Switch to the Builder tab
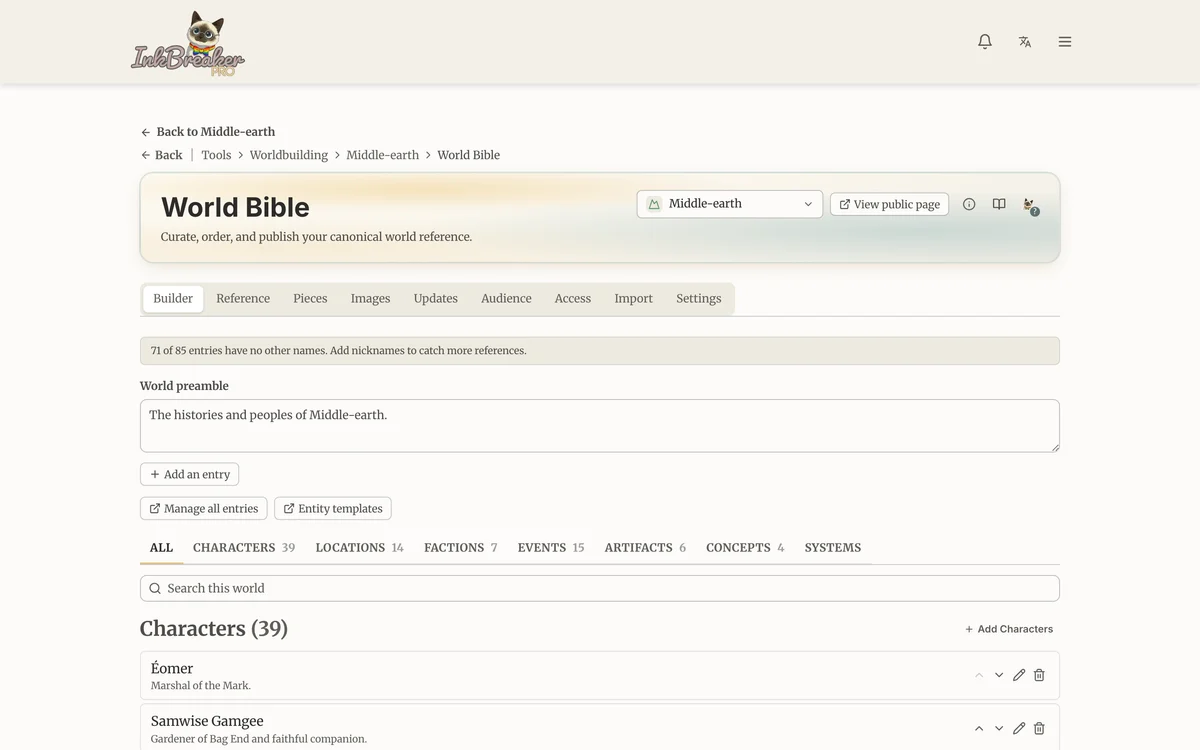1200x750 pixels. (173, 298)
